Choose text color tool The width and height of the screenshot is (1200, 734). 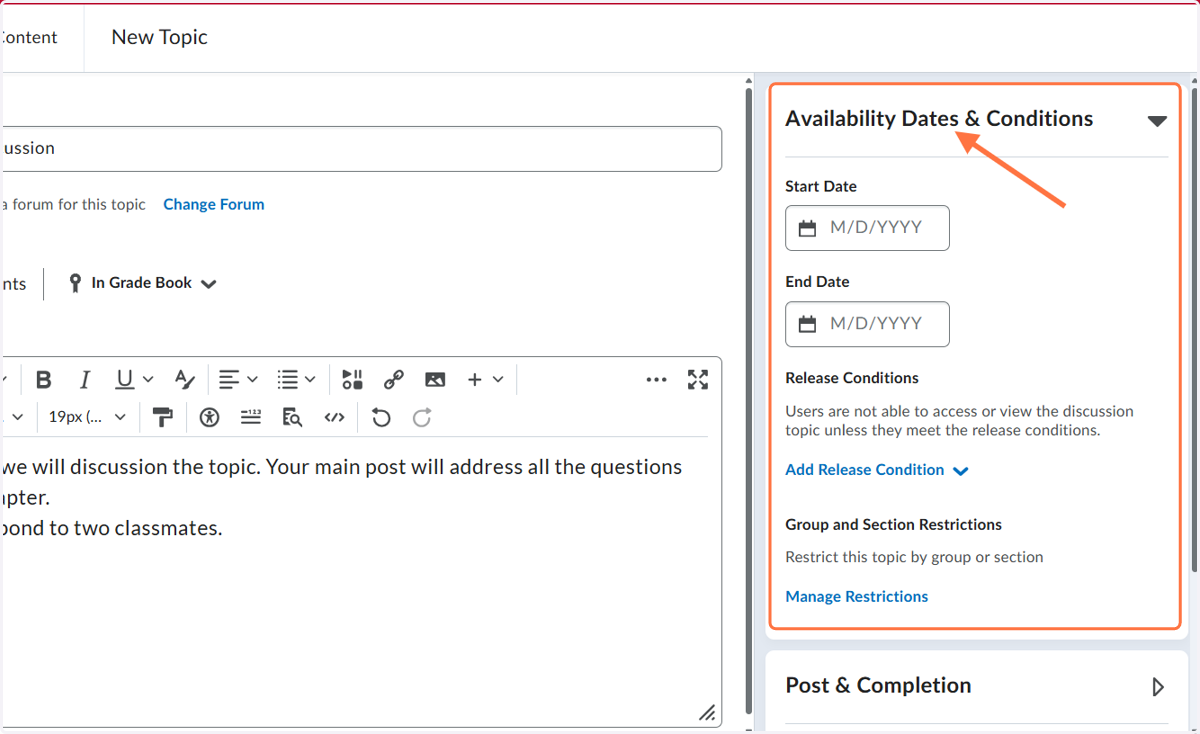[184, 380]
